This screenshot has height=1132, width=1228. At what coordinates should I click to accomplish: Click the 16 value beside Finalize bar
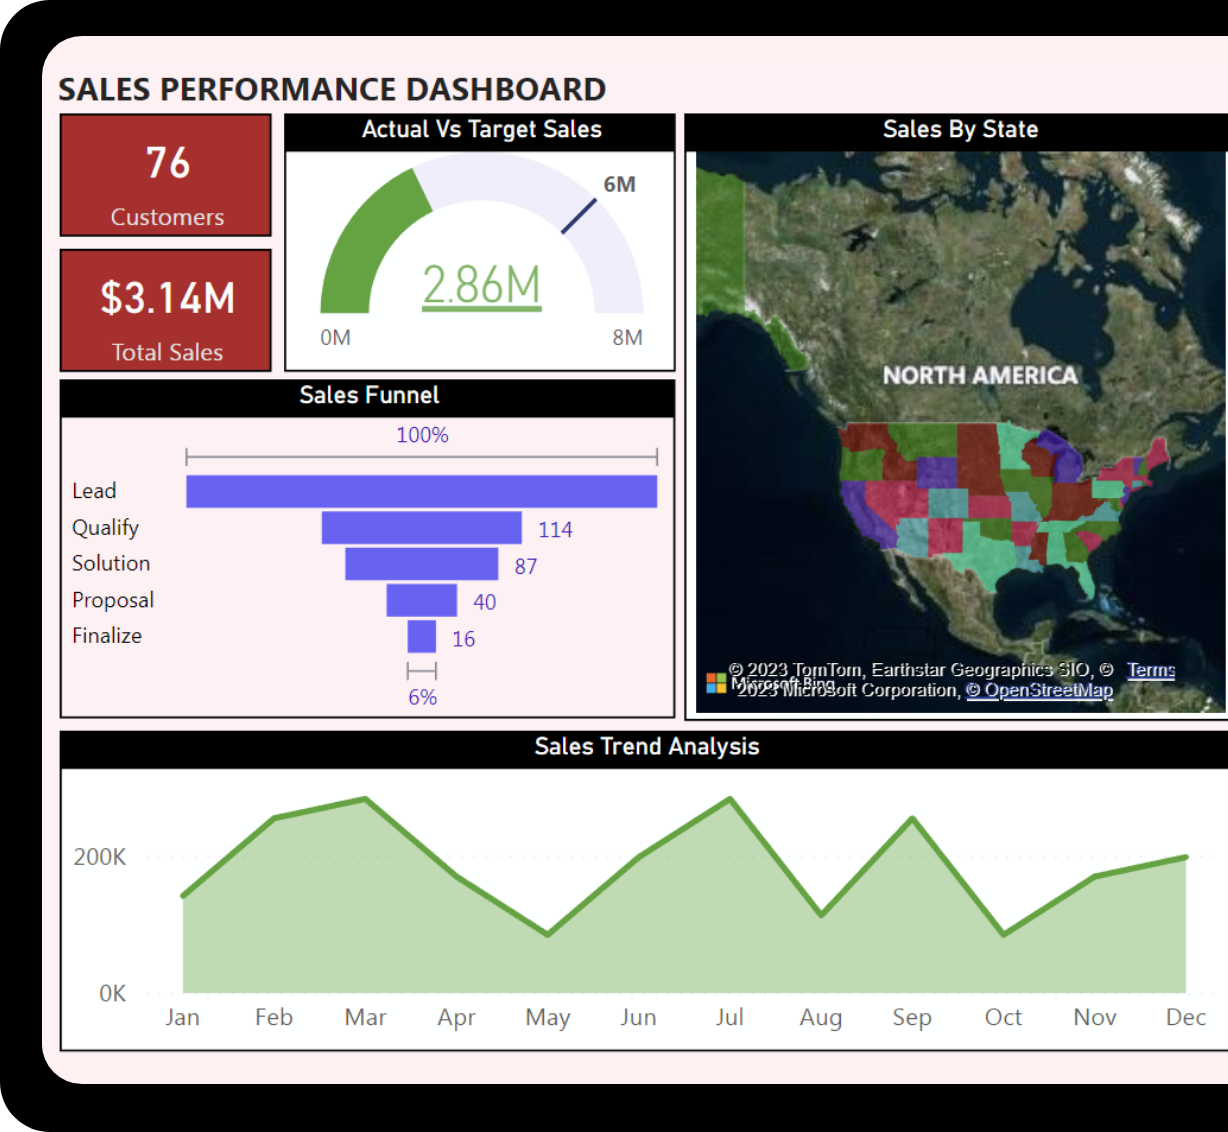pyautogui.click(x=463, y=639)
